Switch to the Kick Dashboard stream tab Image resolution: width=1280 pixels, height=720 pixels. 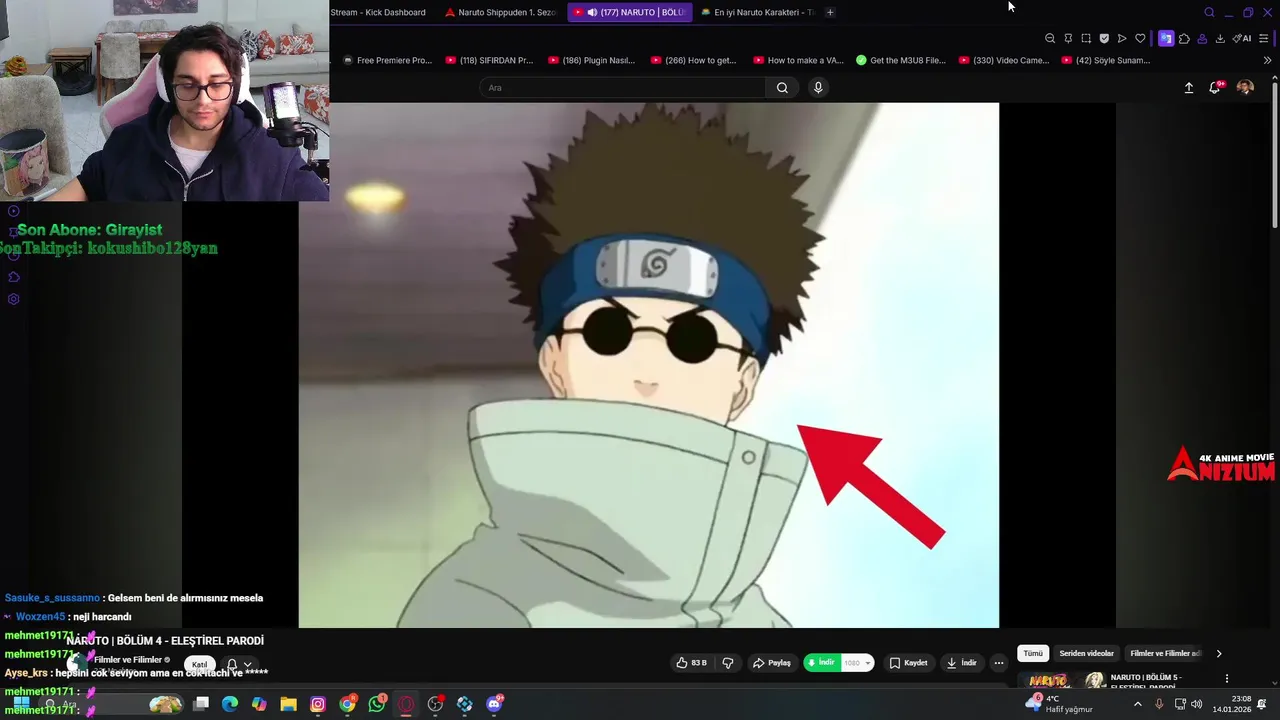(378, 12)
